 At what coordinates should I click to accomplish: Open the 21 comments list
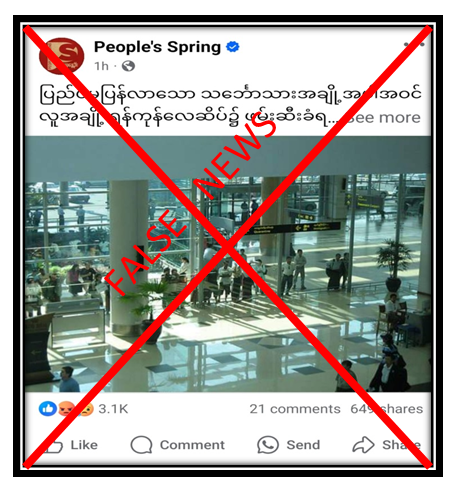coord(295,409)
